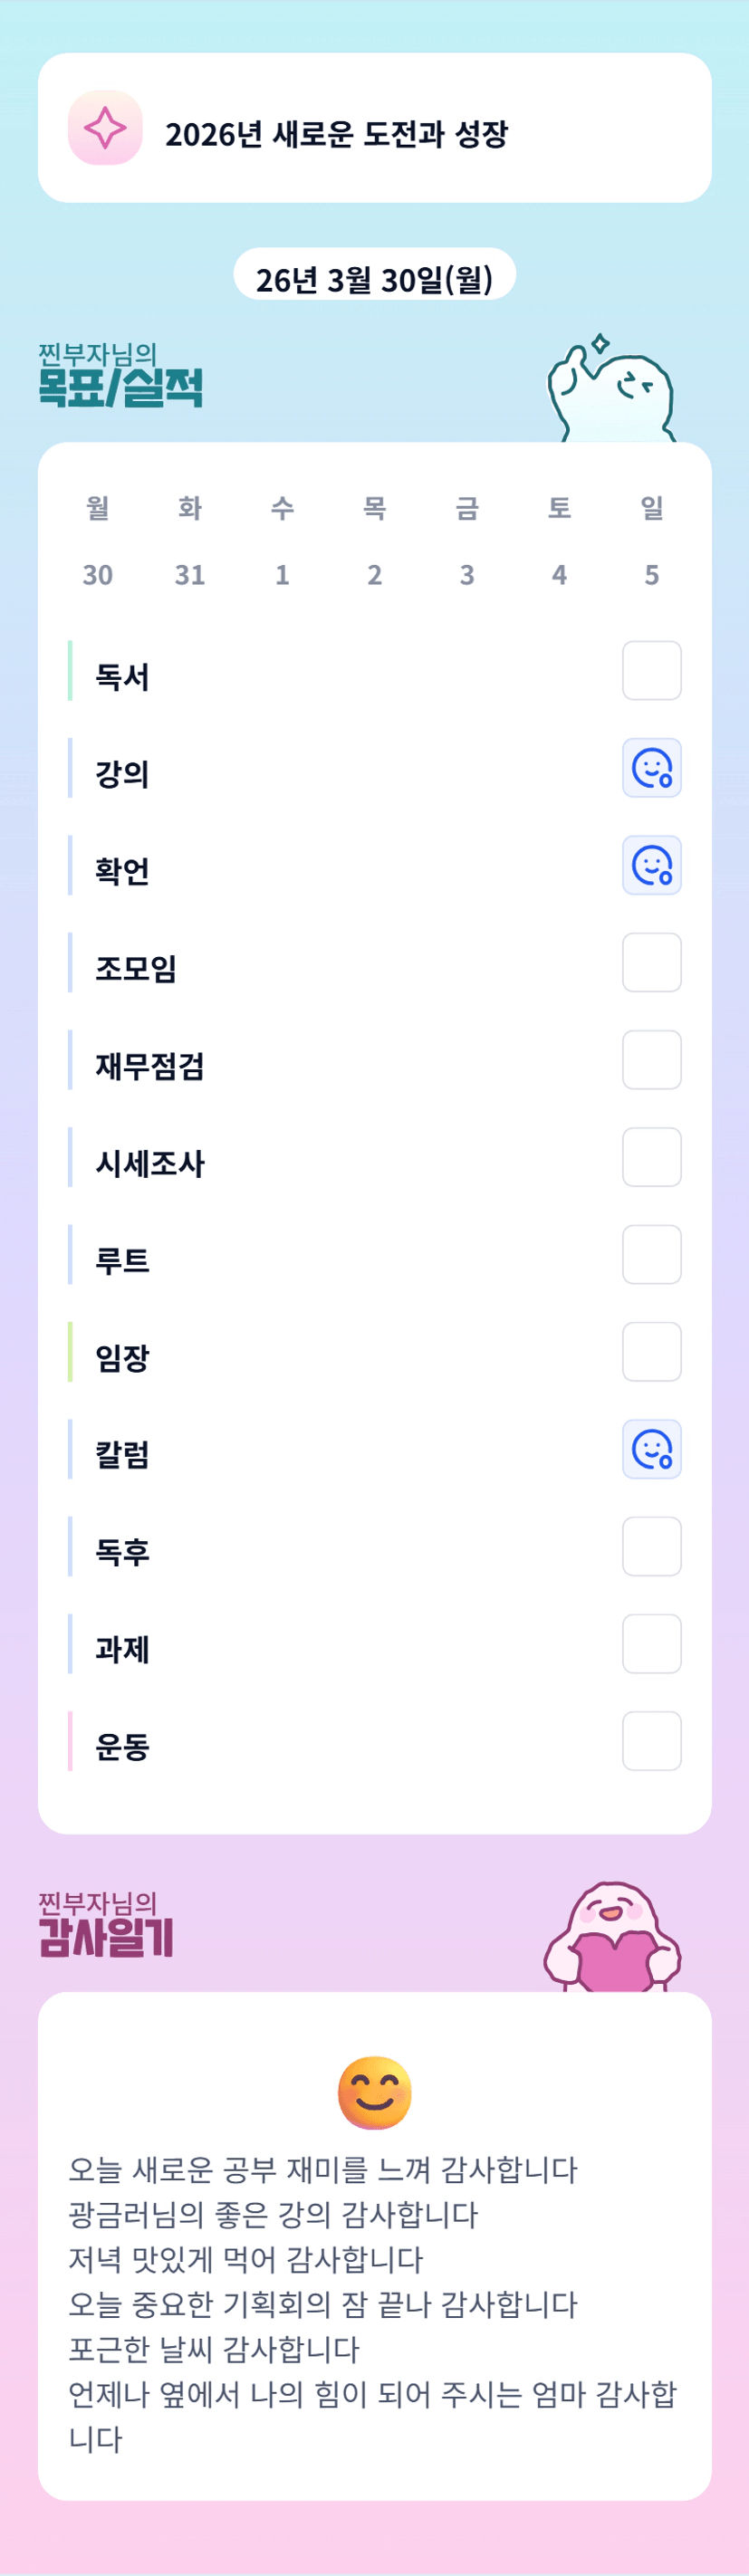Select Tuesday 31 in the week row
Screen dimensions: 749x2576
[x=190, y=574]
